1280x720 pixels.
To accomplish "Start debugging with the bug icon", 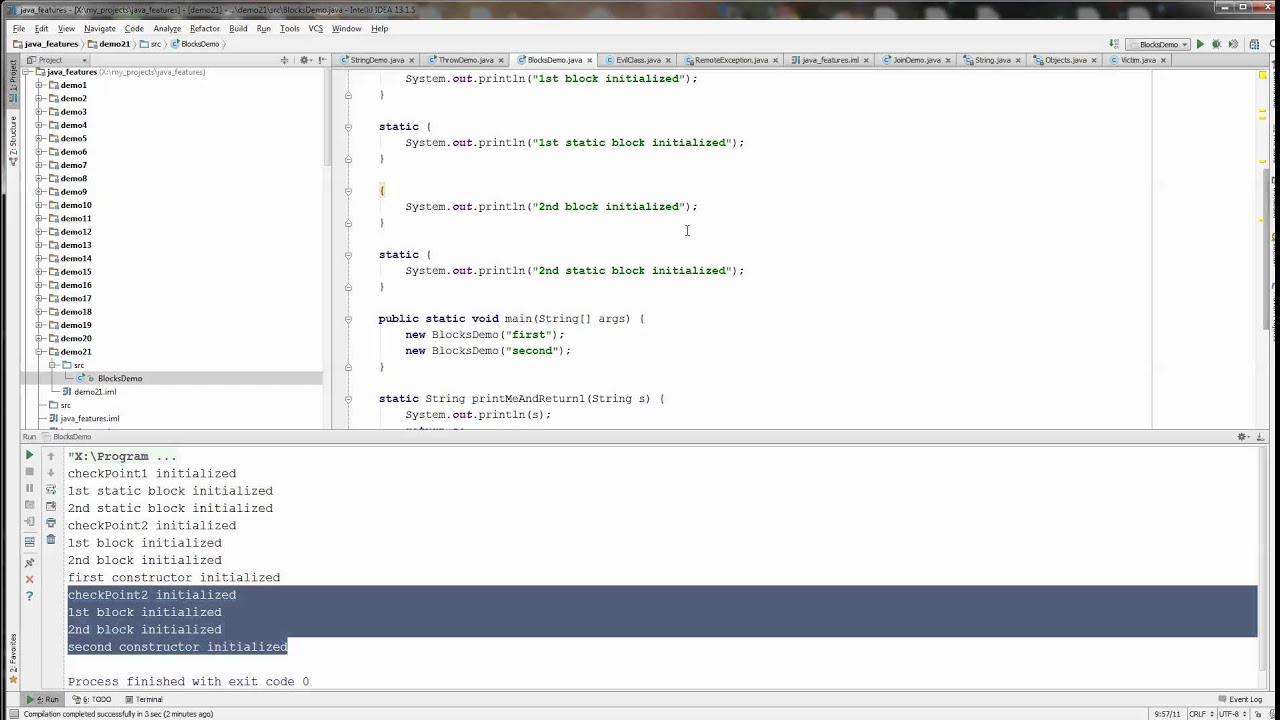I will (1216, 44).
